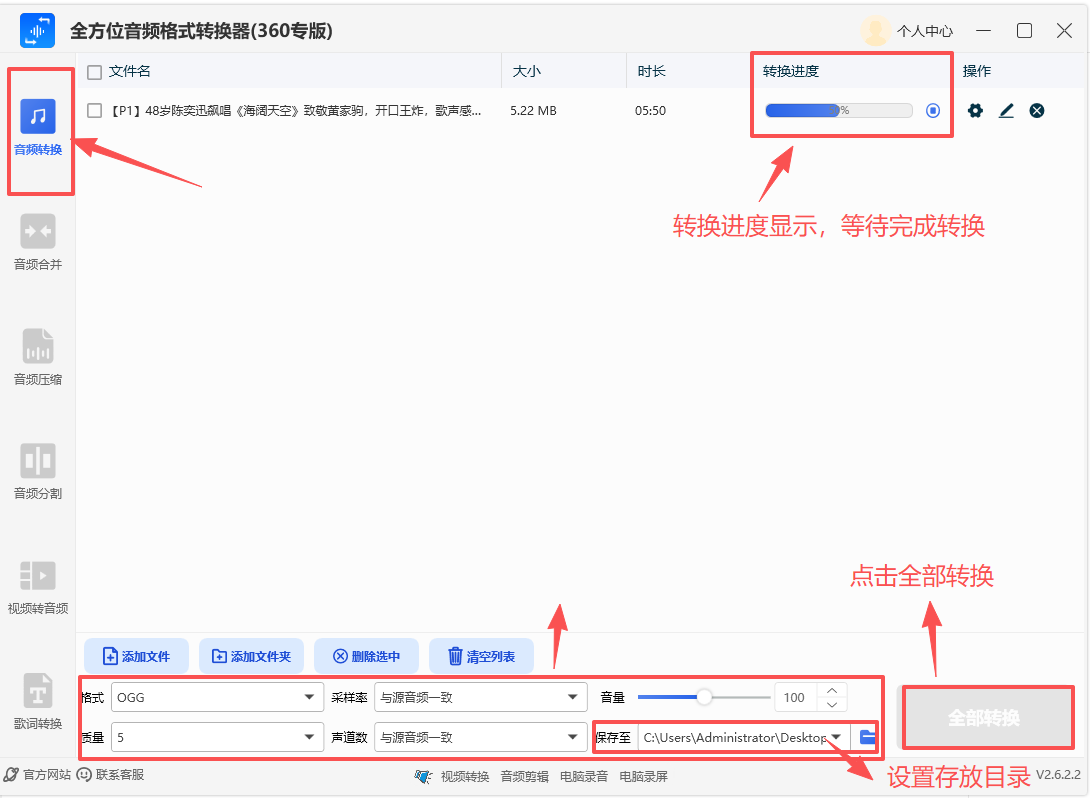Open settings gear for the audio file row
1090x798 pixels.
coord(975,111)
